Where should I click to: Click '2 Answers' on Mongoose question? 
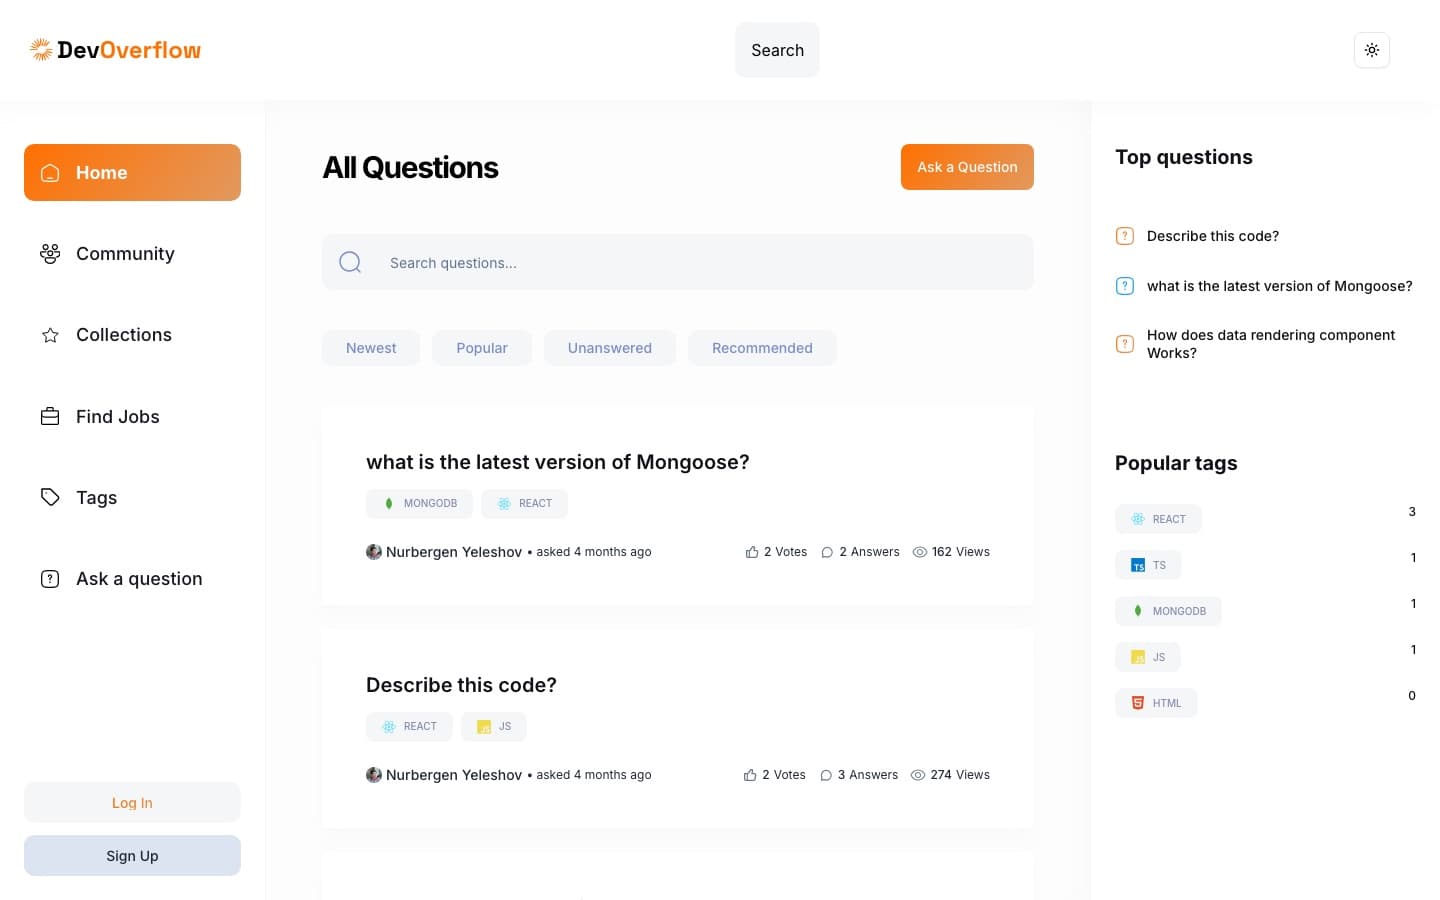[869, 552]
